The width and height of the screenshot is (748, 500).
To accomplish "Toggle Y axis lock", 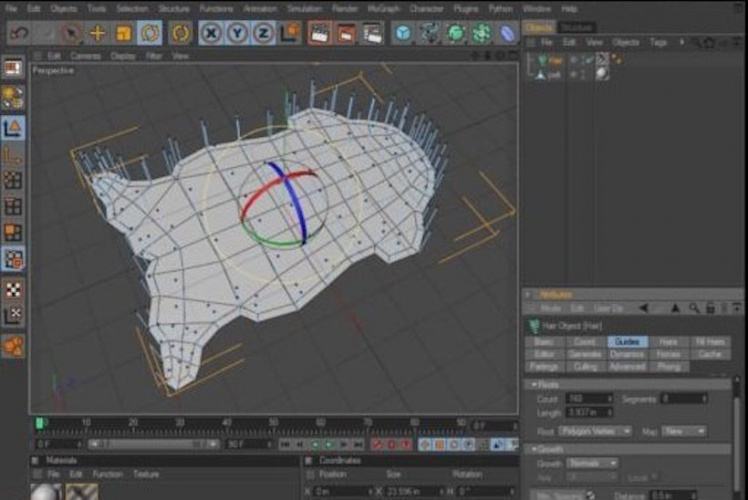I will (237, 33).
